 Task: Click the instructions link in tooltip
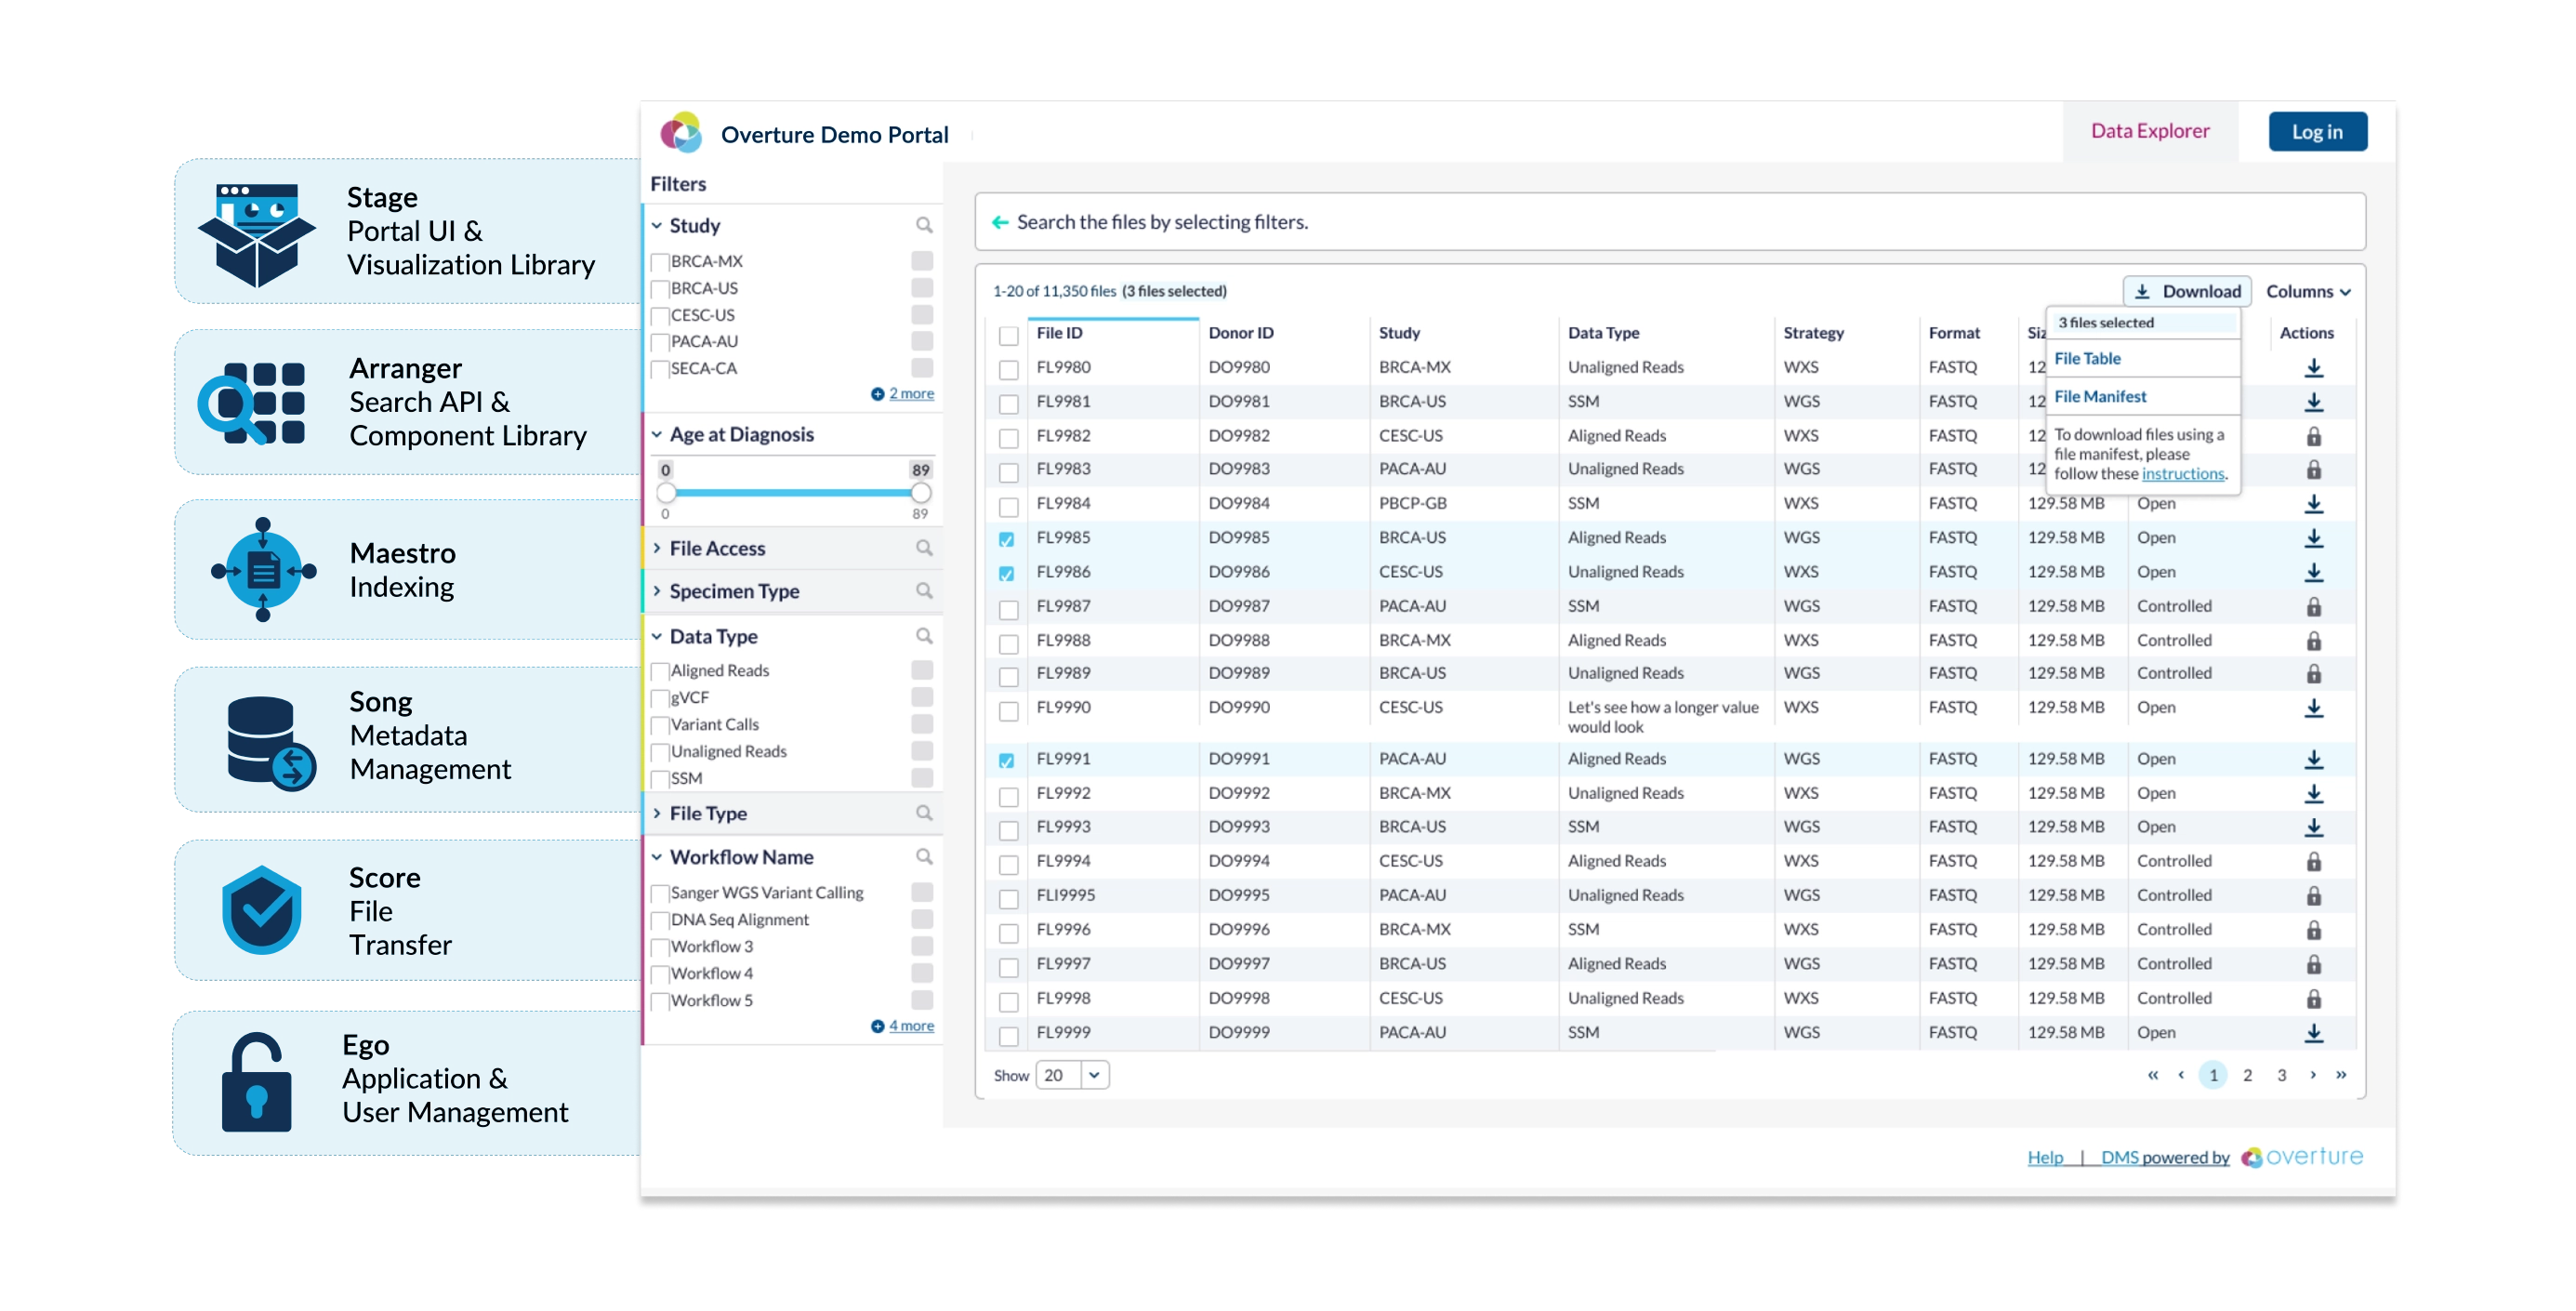[2186, 473]
